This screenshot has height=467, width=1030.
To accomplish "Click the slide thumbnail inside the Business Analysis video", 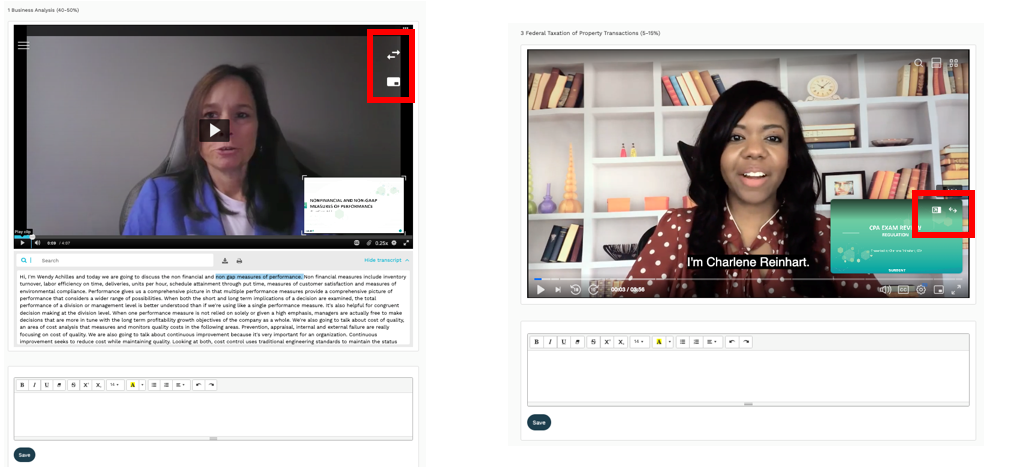I will click(x=353, y=204).
